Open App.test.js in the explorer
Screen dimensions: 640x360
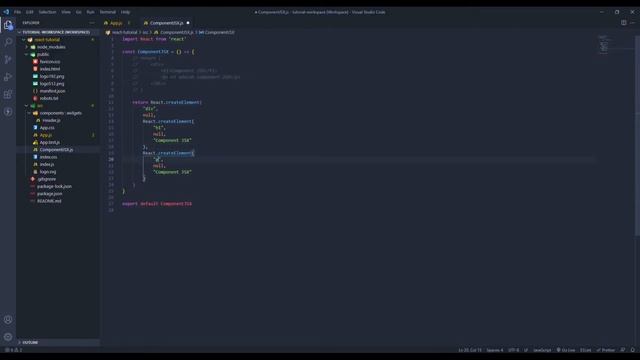tap(49, 142)
